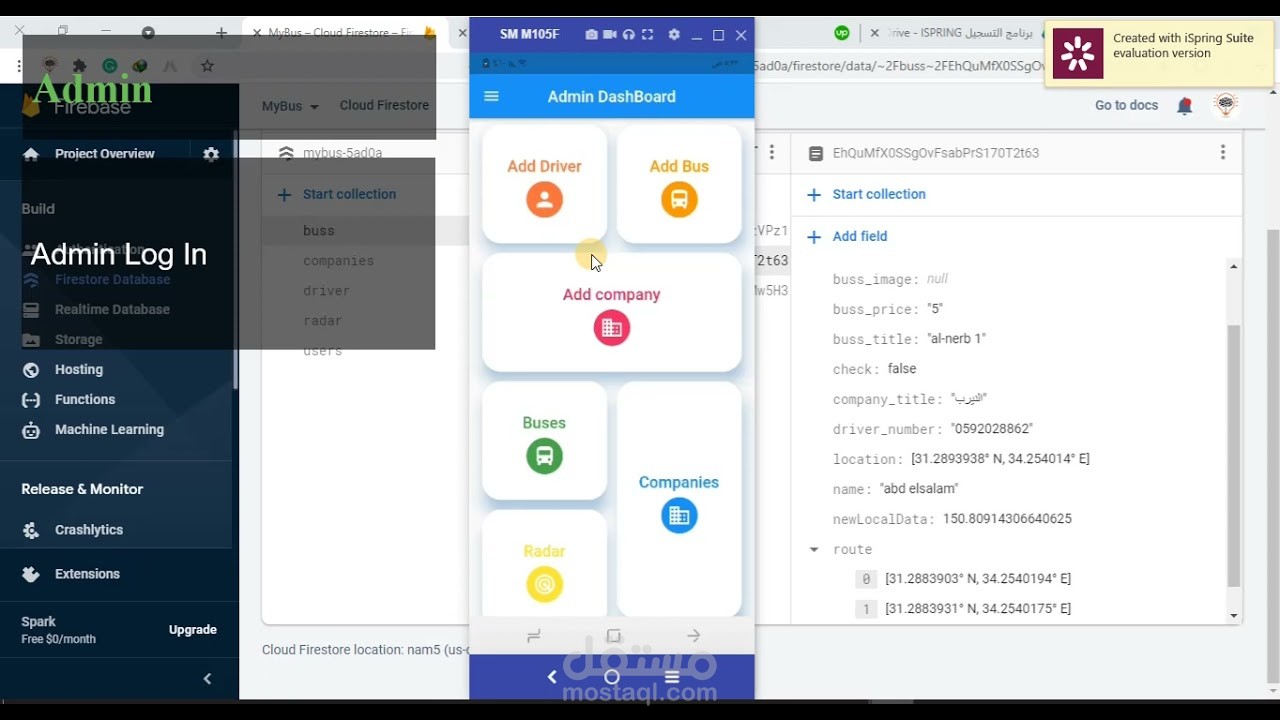Image resolution: width=1280 pixels, height=720 pixels.
Task: Click the name value "abd elsalam"
Action: (x=919, y=489)
